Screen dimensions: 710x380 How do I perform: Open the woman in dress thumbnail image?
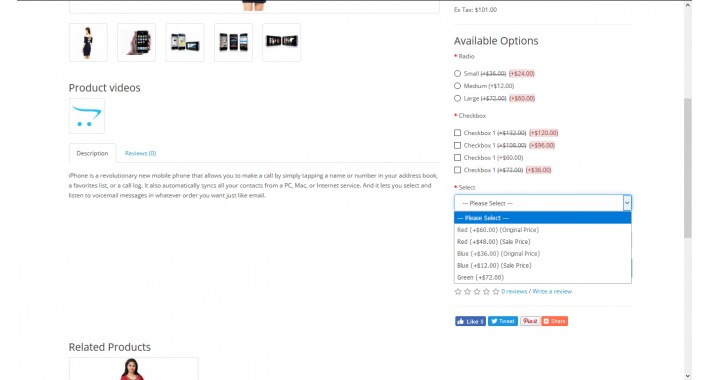click(x=88, y=43)
